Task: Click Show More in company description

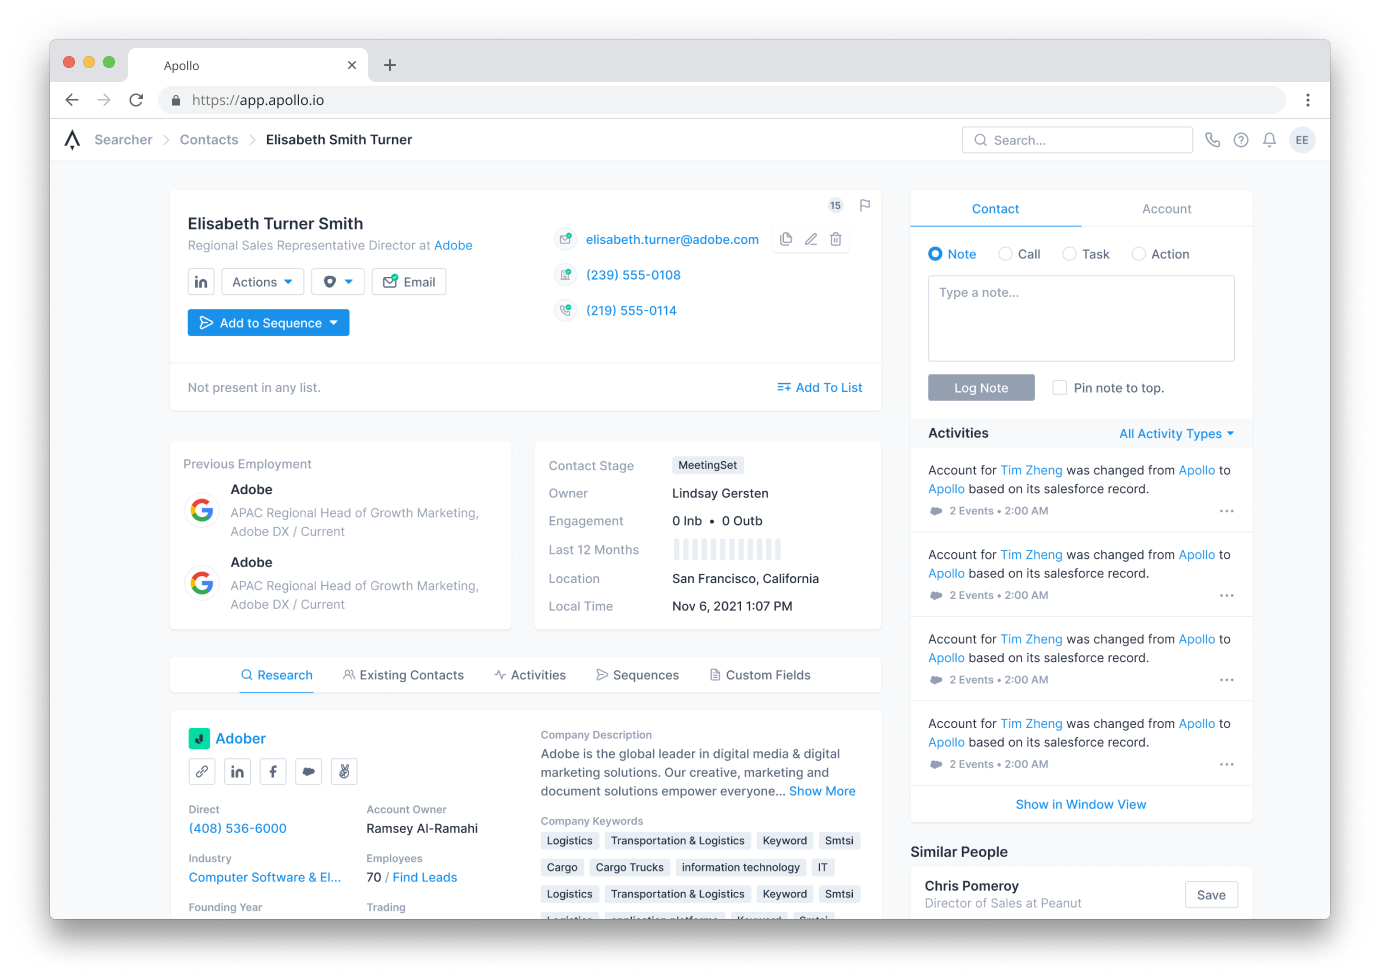Action: (822, 791)
